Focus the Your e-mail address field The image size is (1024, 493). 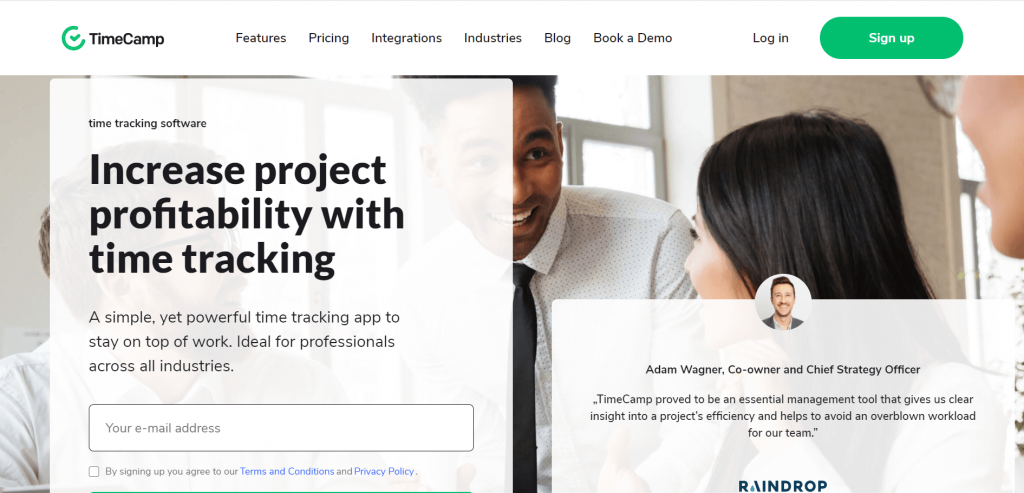[281, 428]
